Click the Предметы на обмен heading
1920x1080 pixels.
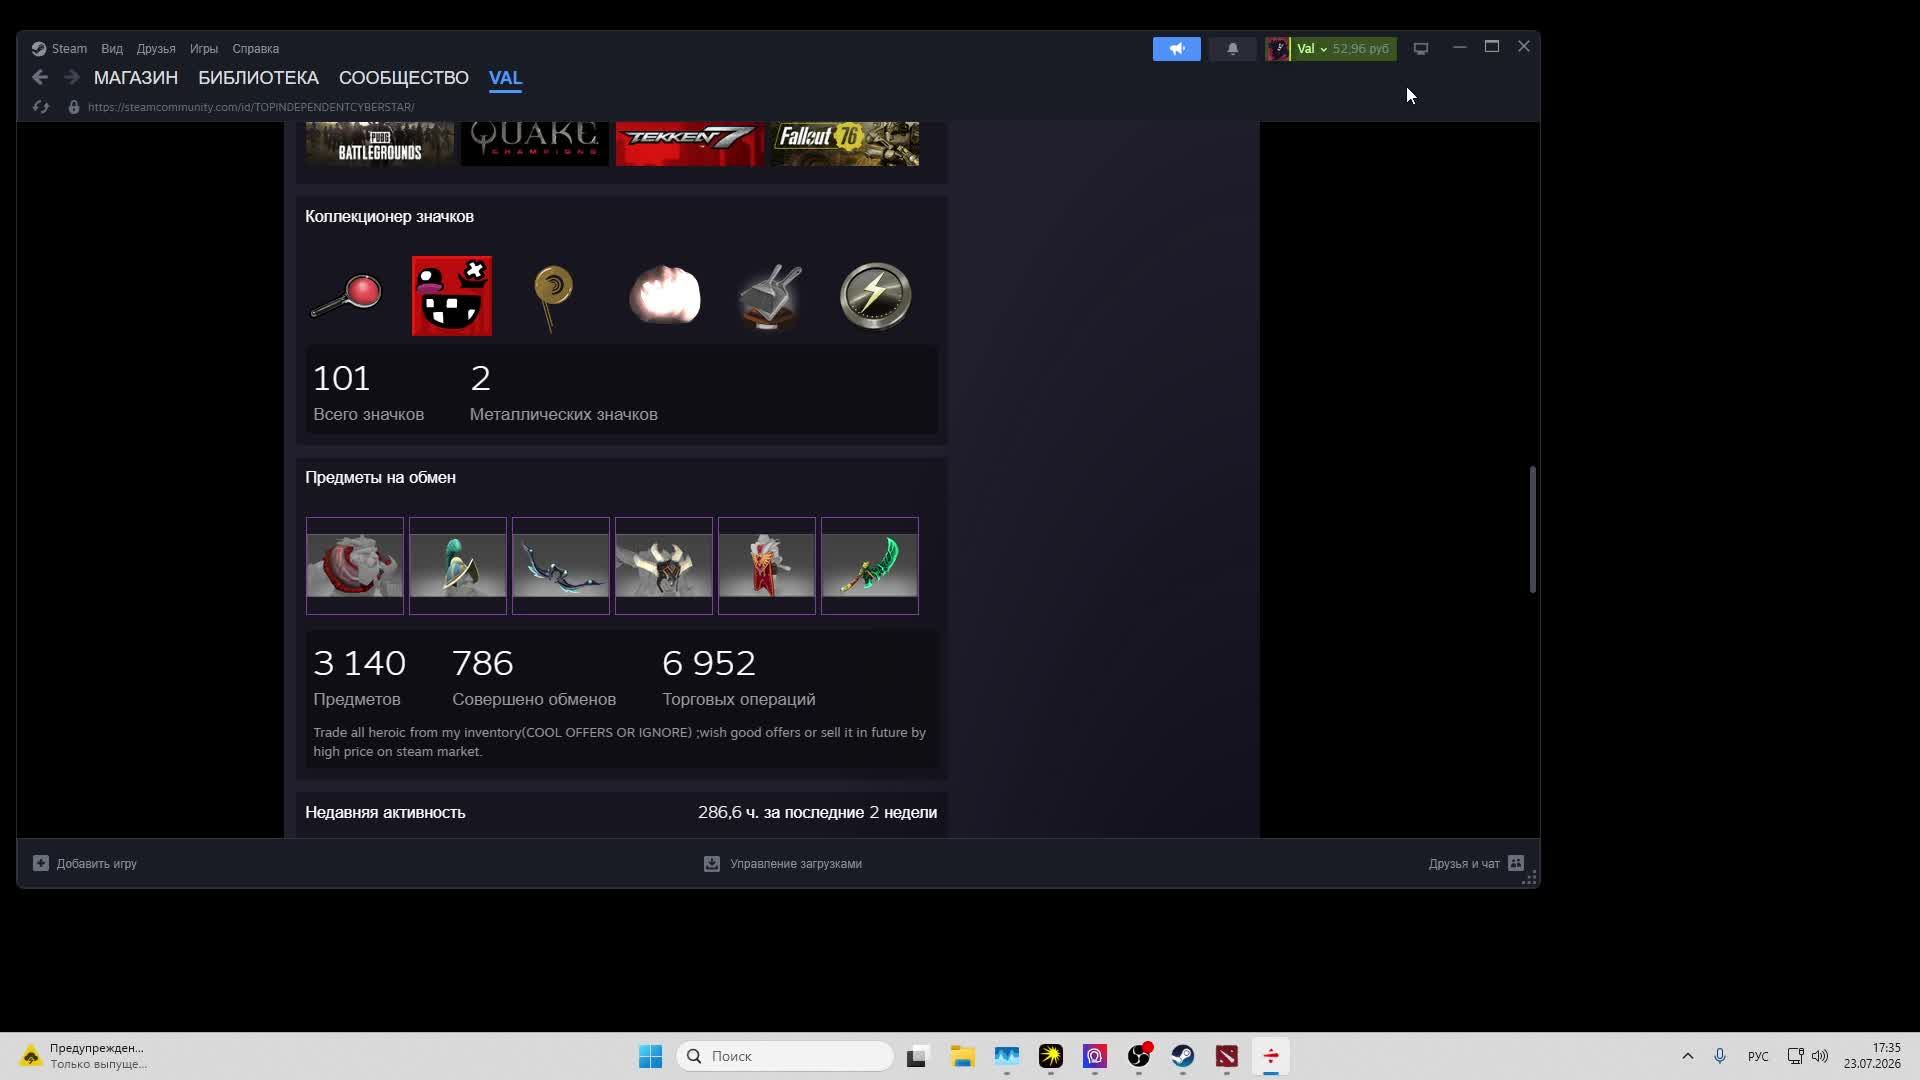380,477
